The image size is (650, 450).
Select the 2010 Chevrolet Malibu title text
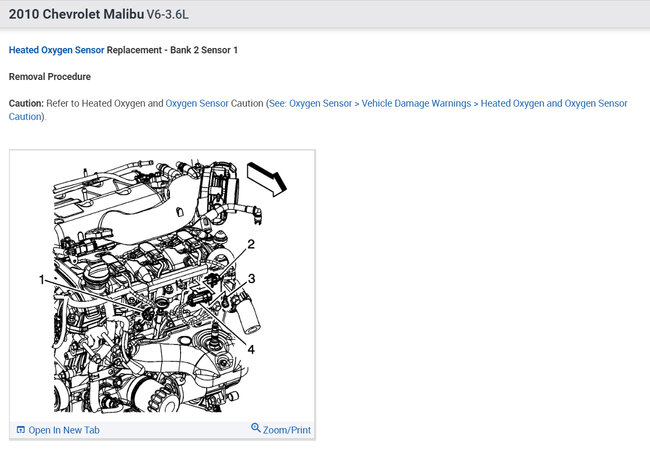[x=76, y=14]
